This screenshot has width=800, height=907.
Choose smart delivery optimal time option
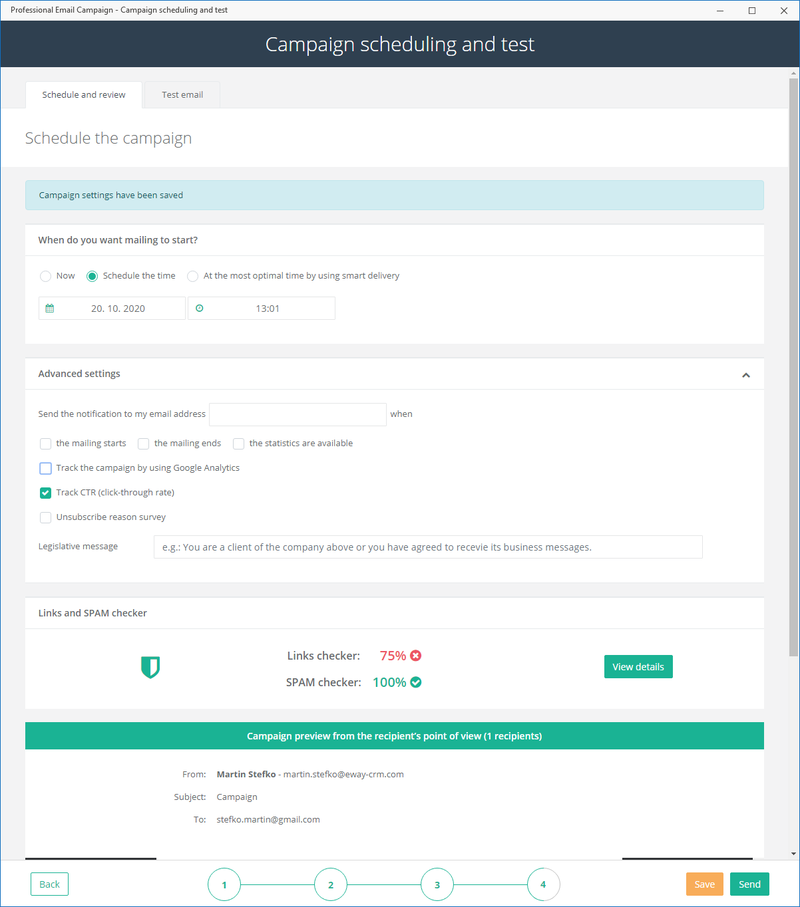pyautogui.click(x=193, y=276)
